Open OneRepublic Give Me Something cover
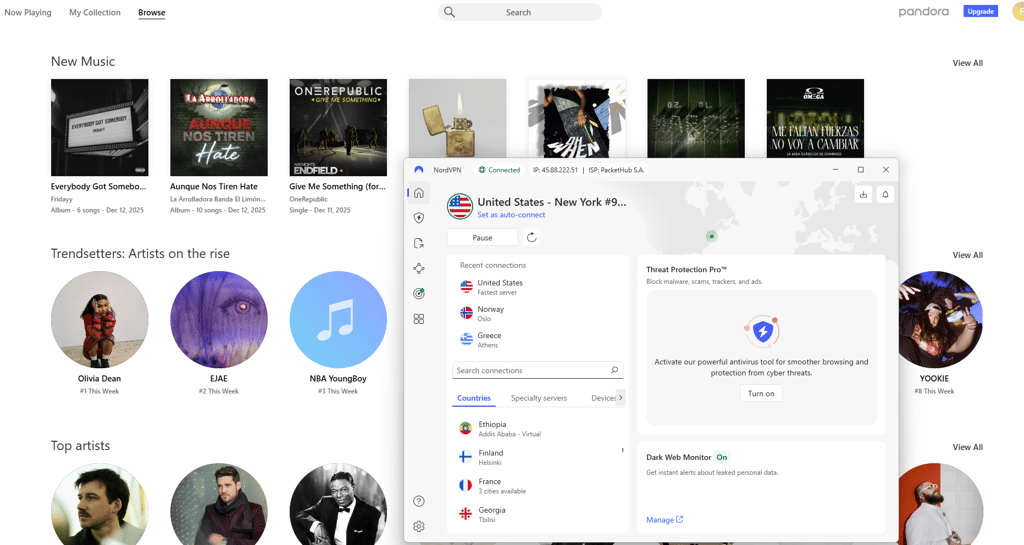 coord(338,127)
